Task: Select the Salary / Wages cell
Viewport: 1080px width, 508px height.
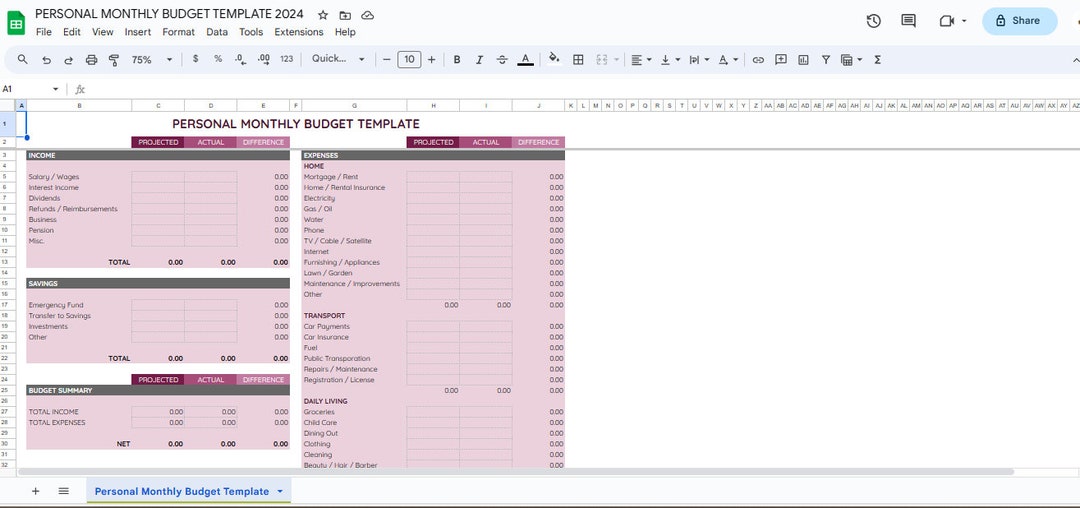Action: pos(79,177)
